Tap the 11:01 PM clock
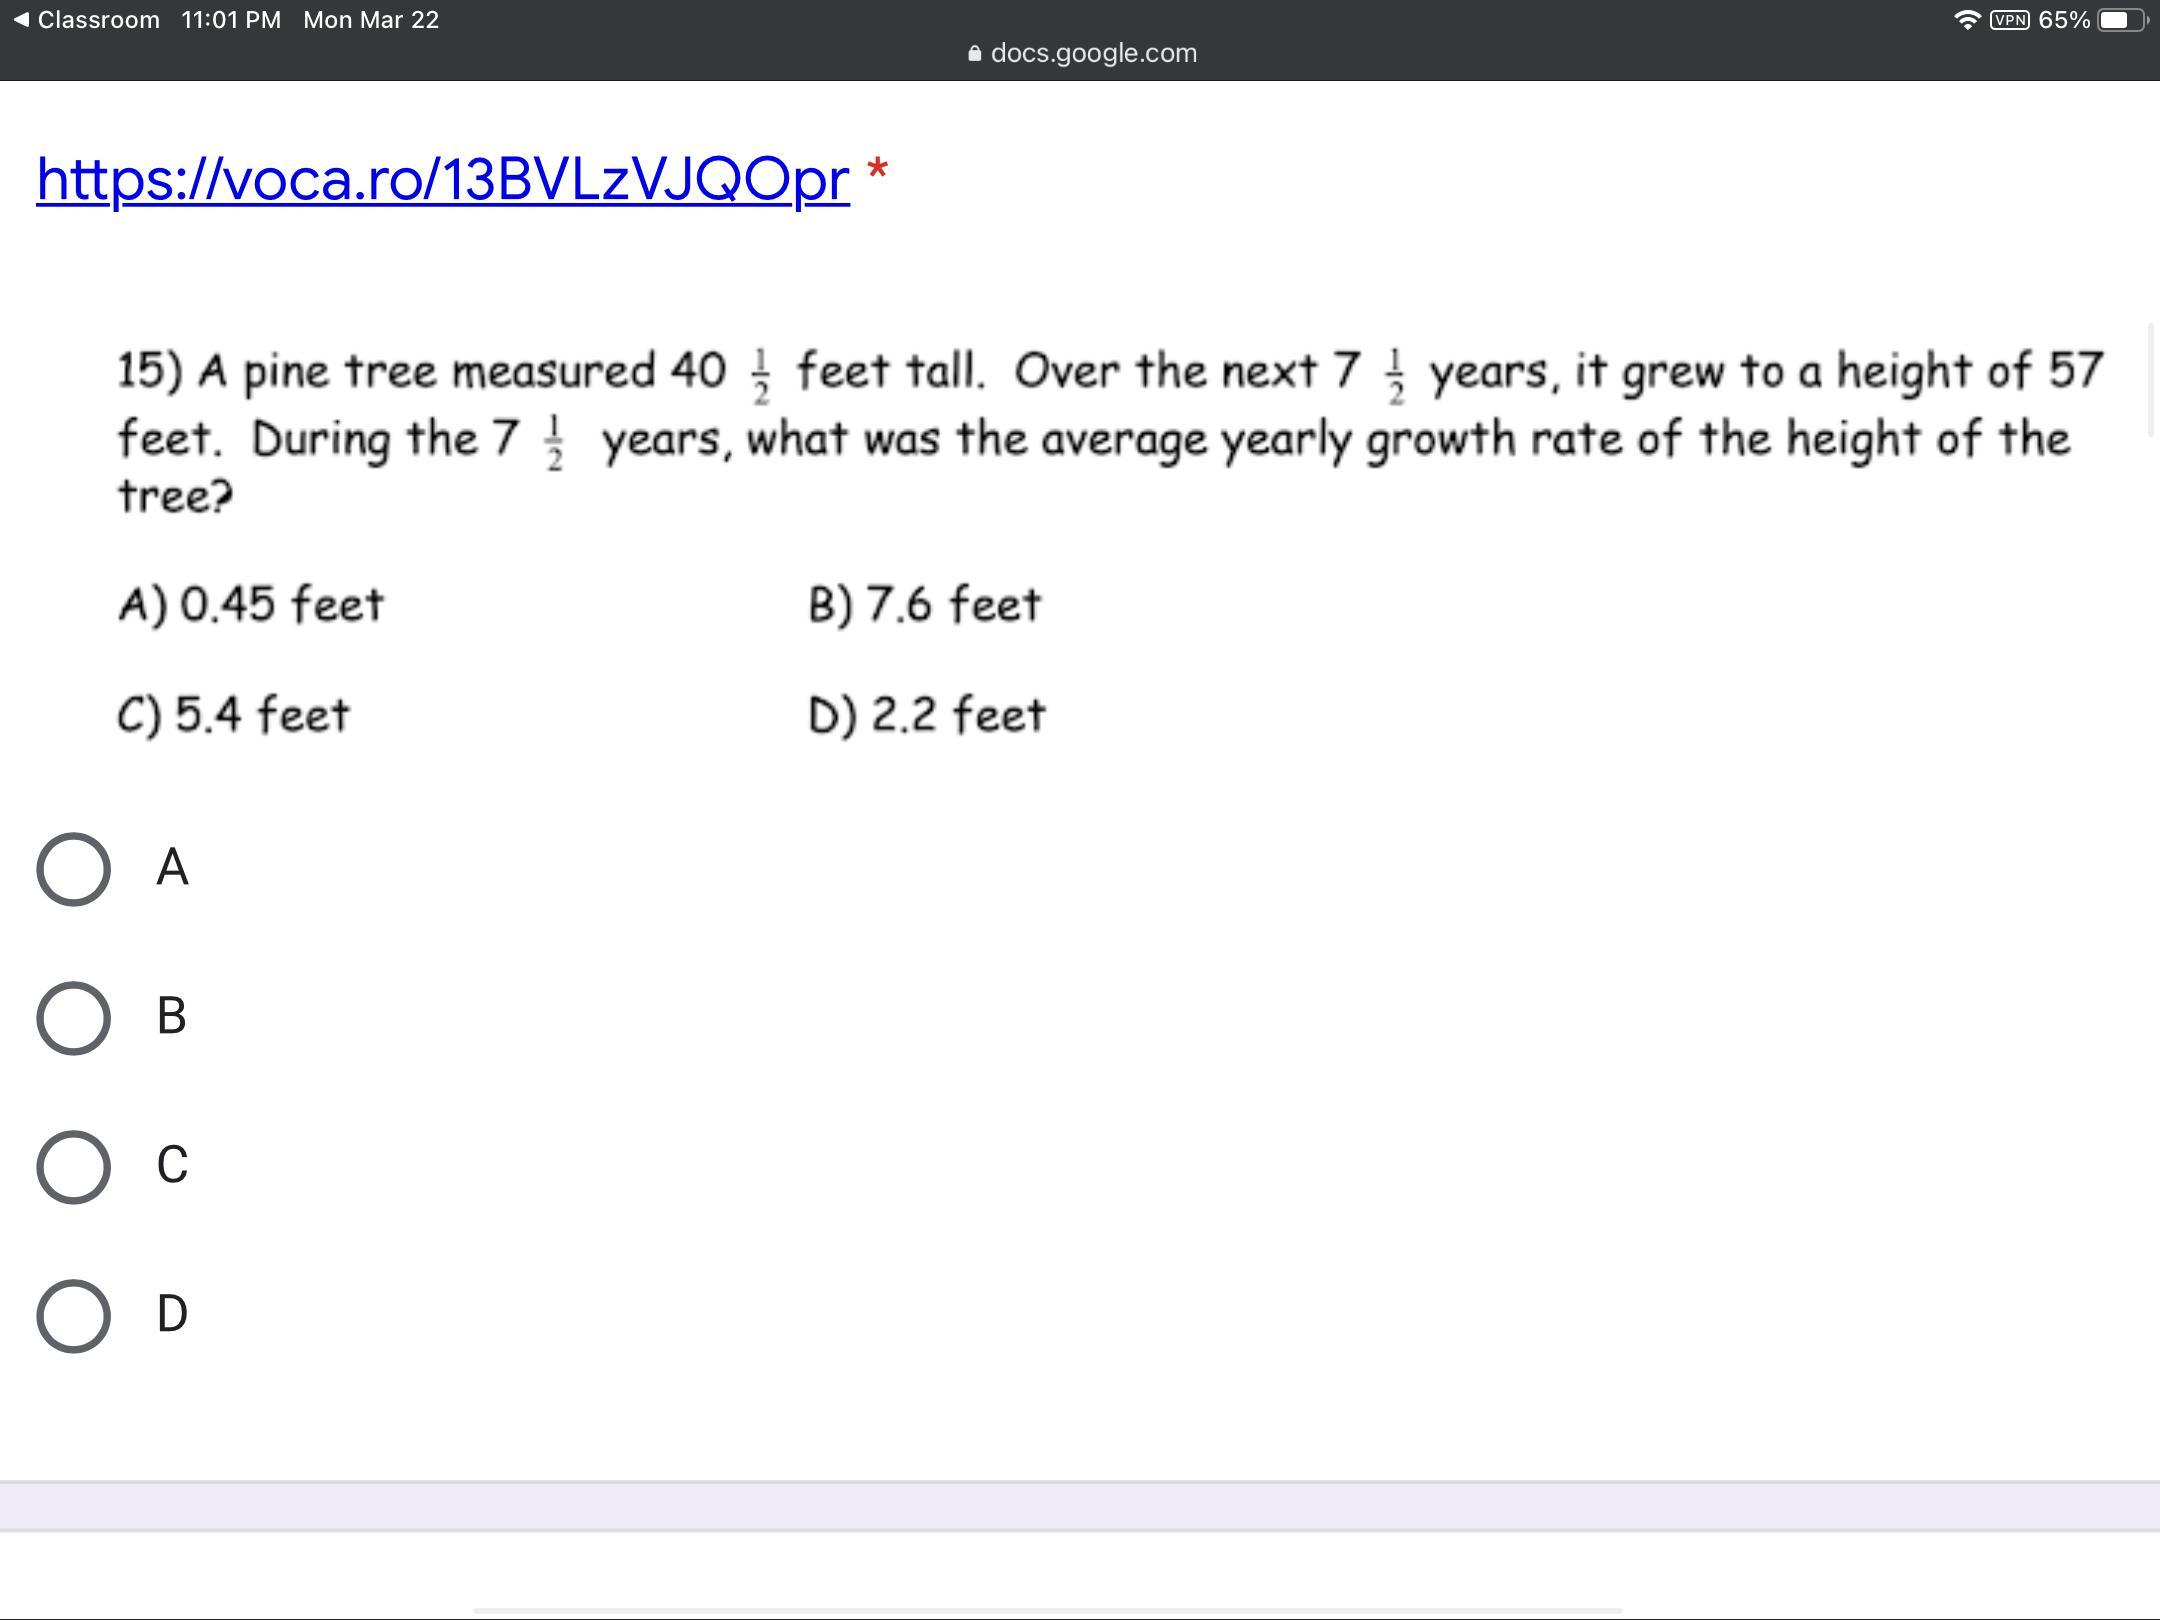Screen dimensions: 2160x1620 coord(231,20)
